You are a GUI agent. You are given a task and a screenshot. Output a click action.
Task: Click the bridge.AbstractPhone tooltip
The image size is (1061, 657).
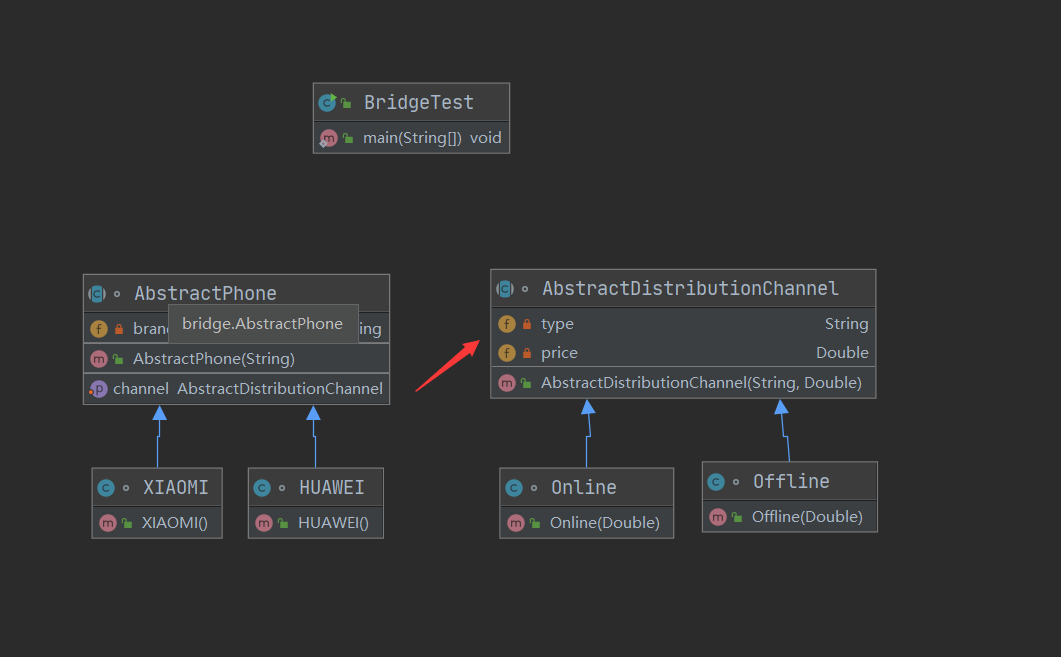[x=263, y=323]
